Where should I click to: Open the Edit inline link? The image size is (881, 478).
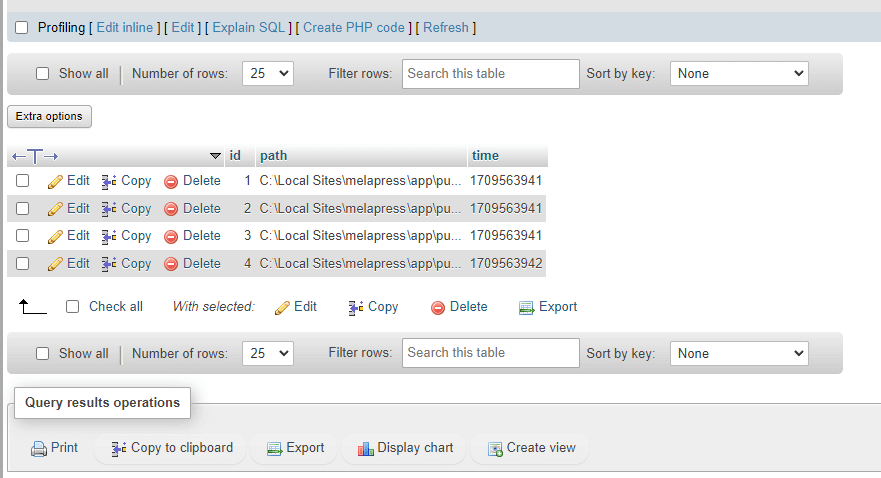[125, 28]
